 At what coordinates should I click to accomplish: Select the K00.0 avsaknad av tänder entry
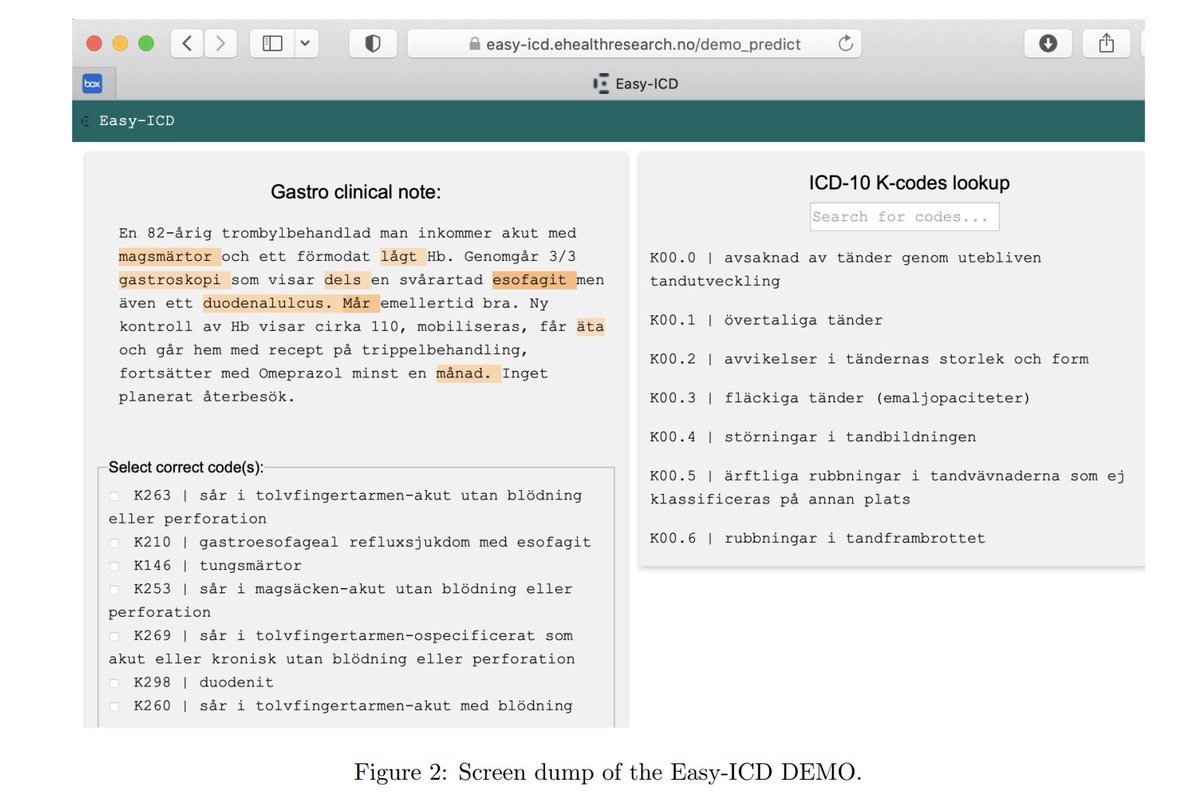[x=845, y=270]
